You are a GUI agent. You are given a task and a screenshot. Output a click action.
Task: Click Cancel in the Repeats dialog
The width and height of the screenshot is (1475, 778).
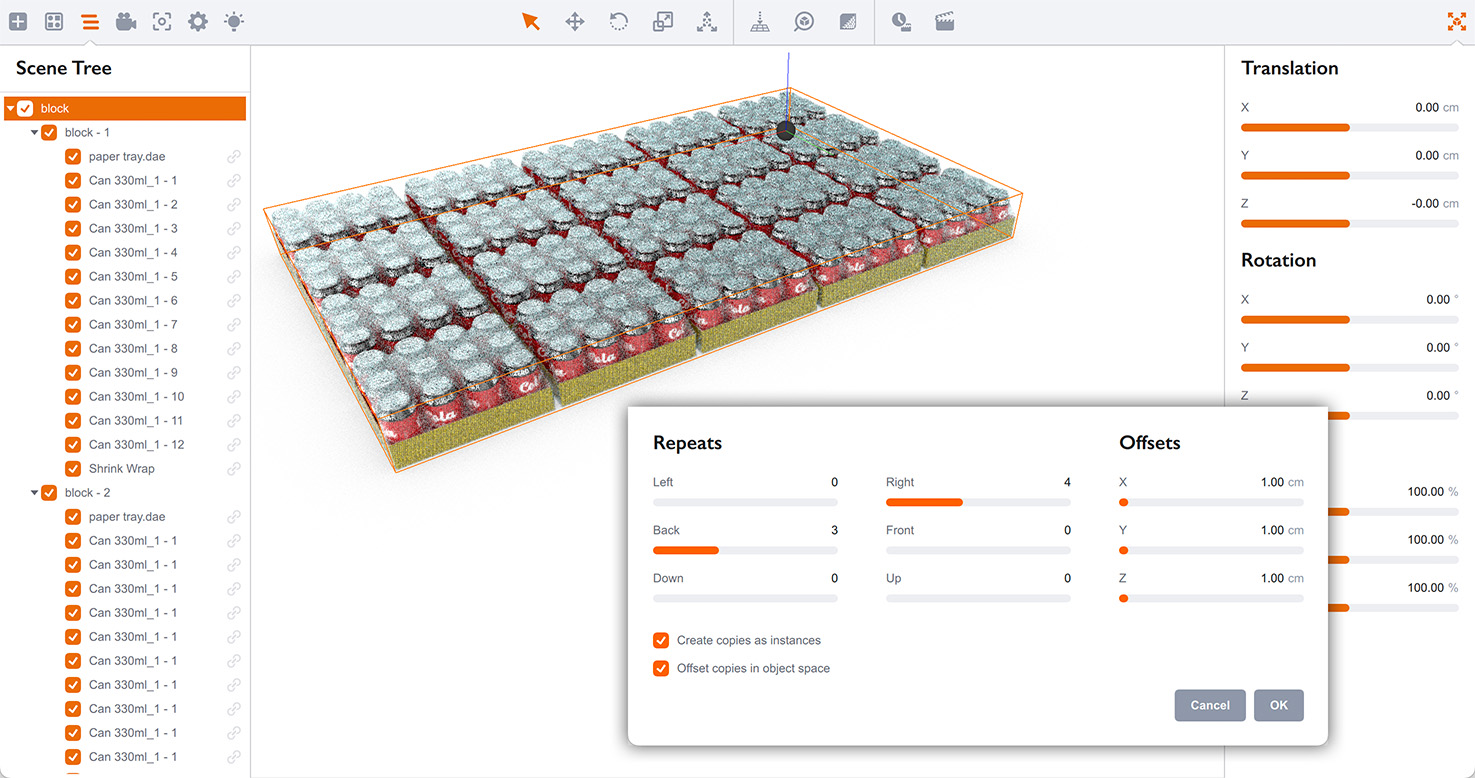[1210, 705]
